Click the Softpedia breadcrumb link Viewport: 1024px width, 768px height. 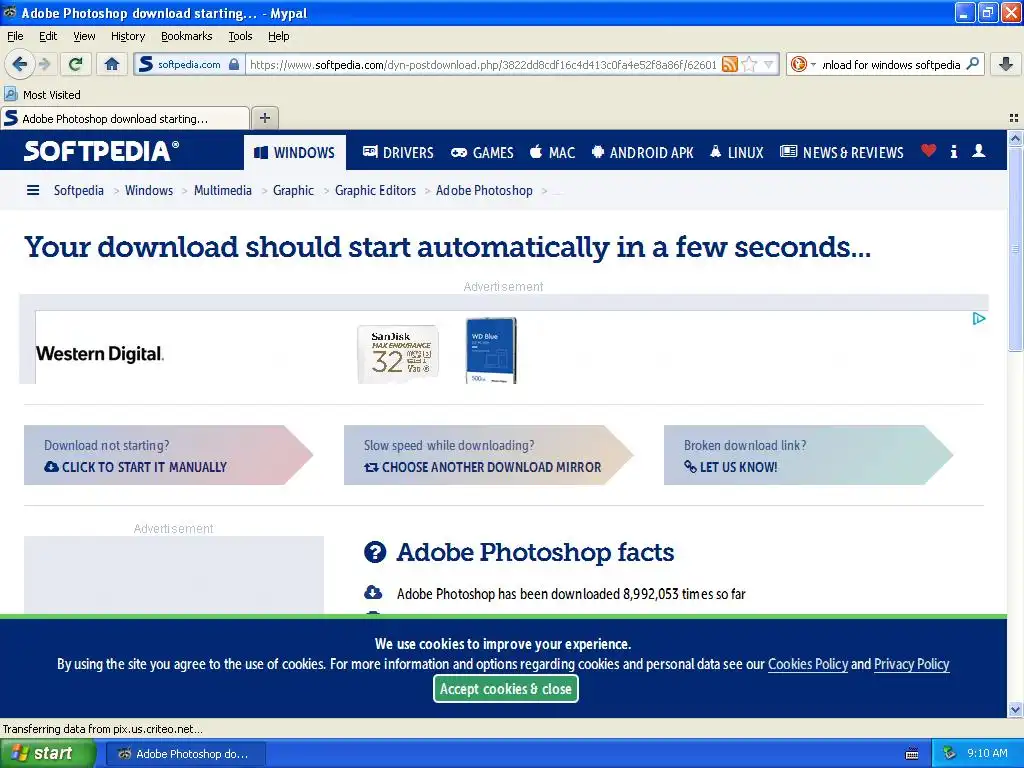tap(78, 190)
